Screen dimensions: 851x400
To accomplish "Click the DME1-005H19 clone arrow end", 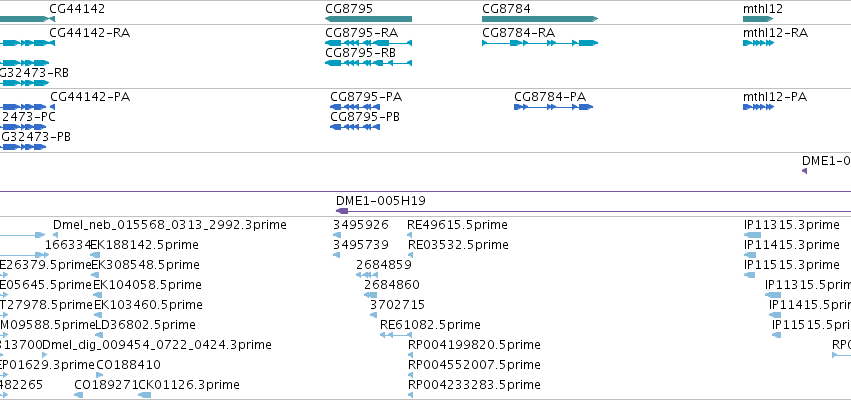I will 342,211.
